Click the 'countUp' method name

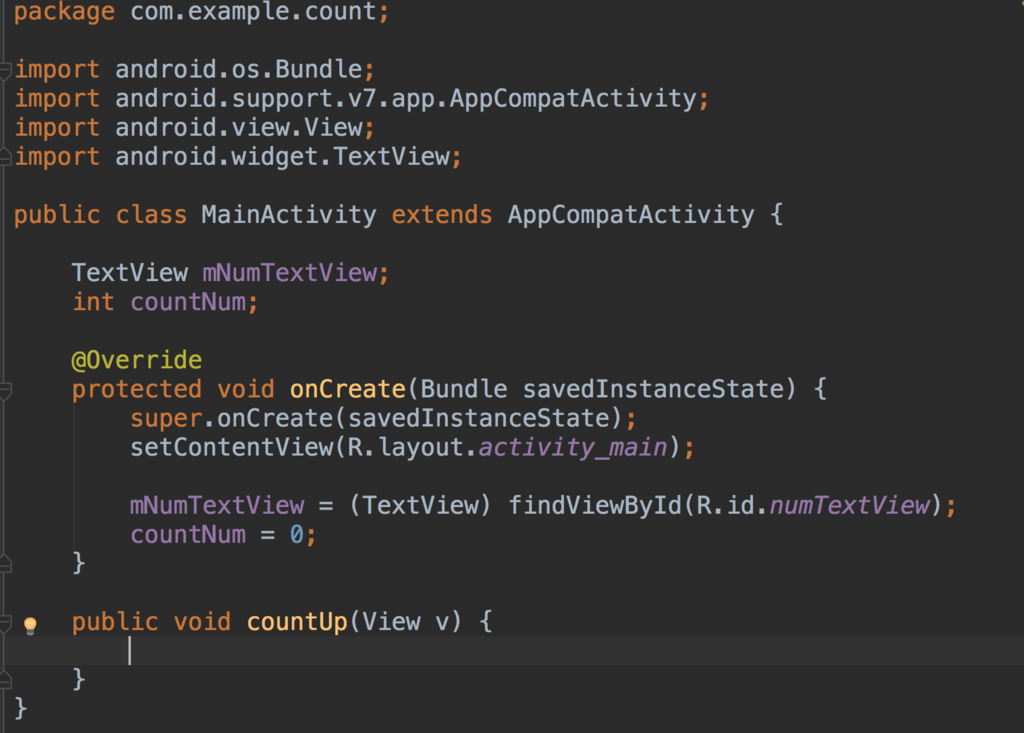pyautogui.click(x=297, y=622)
